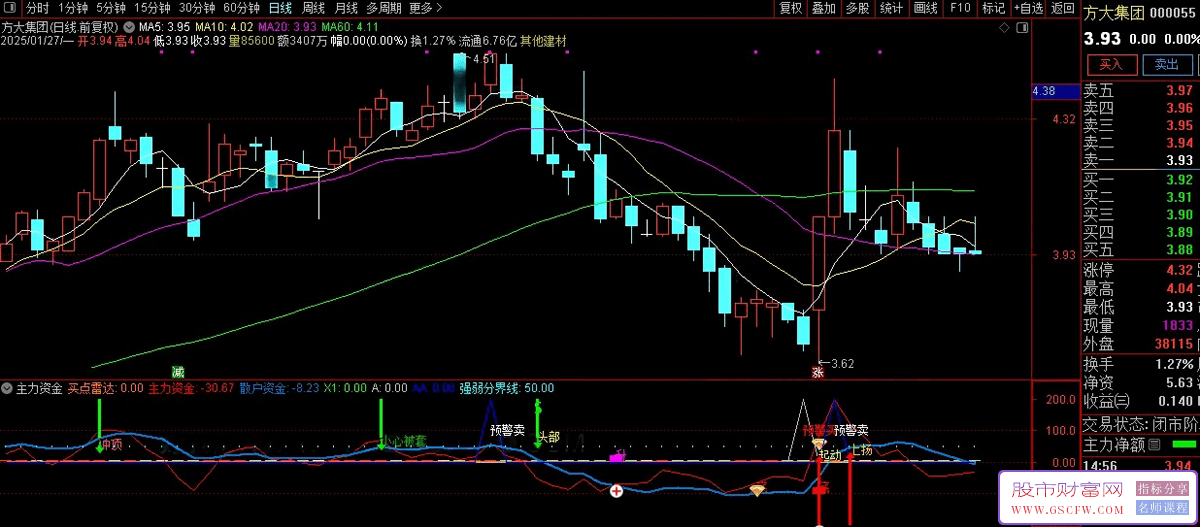
Task: Open the 多周期 multi-period view
Action: [x=384, y=7]
